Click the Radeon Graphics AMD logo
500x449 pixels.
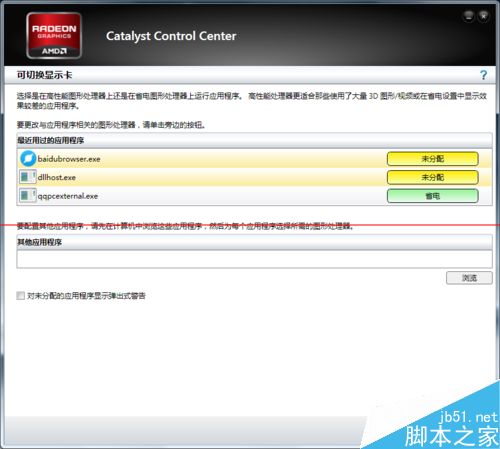tap(54, 36)
